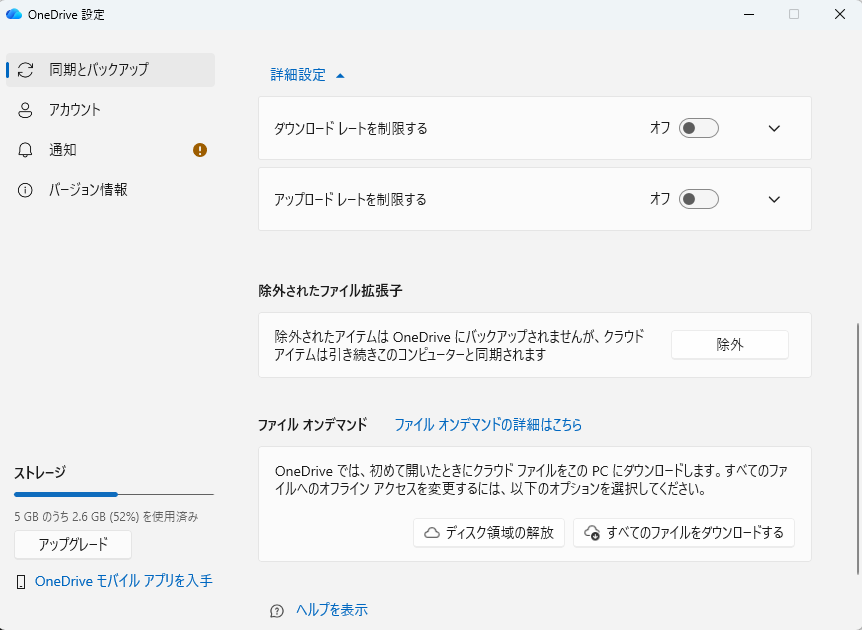Click the person icon beside アカウント
862x630 pixels.
point(25,110)
